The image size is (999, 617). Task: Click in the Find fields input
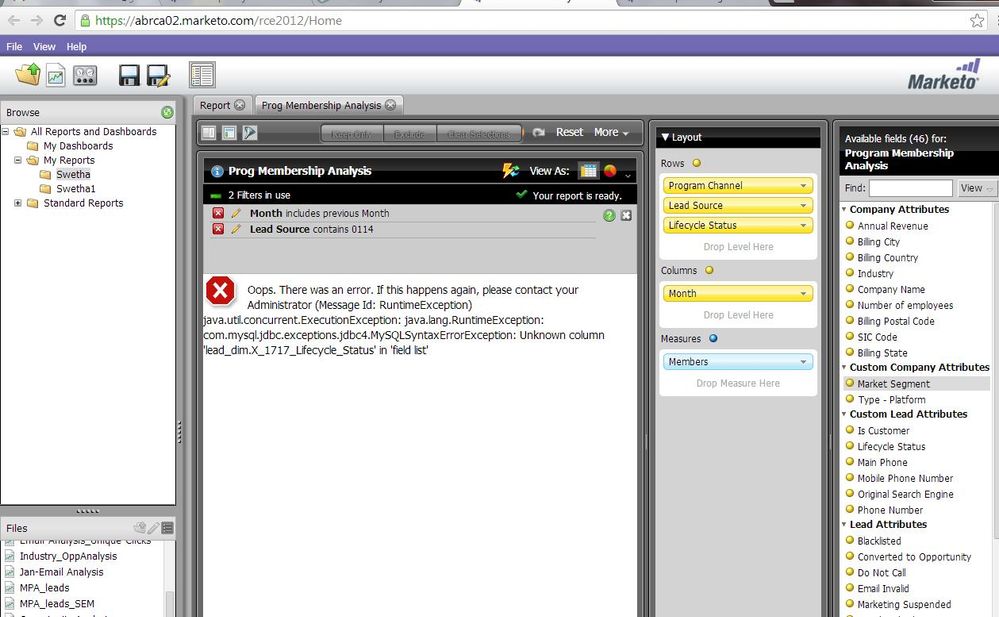[910, 188]
